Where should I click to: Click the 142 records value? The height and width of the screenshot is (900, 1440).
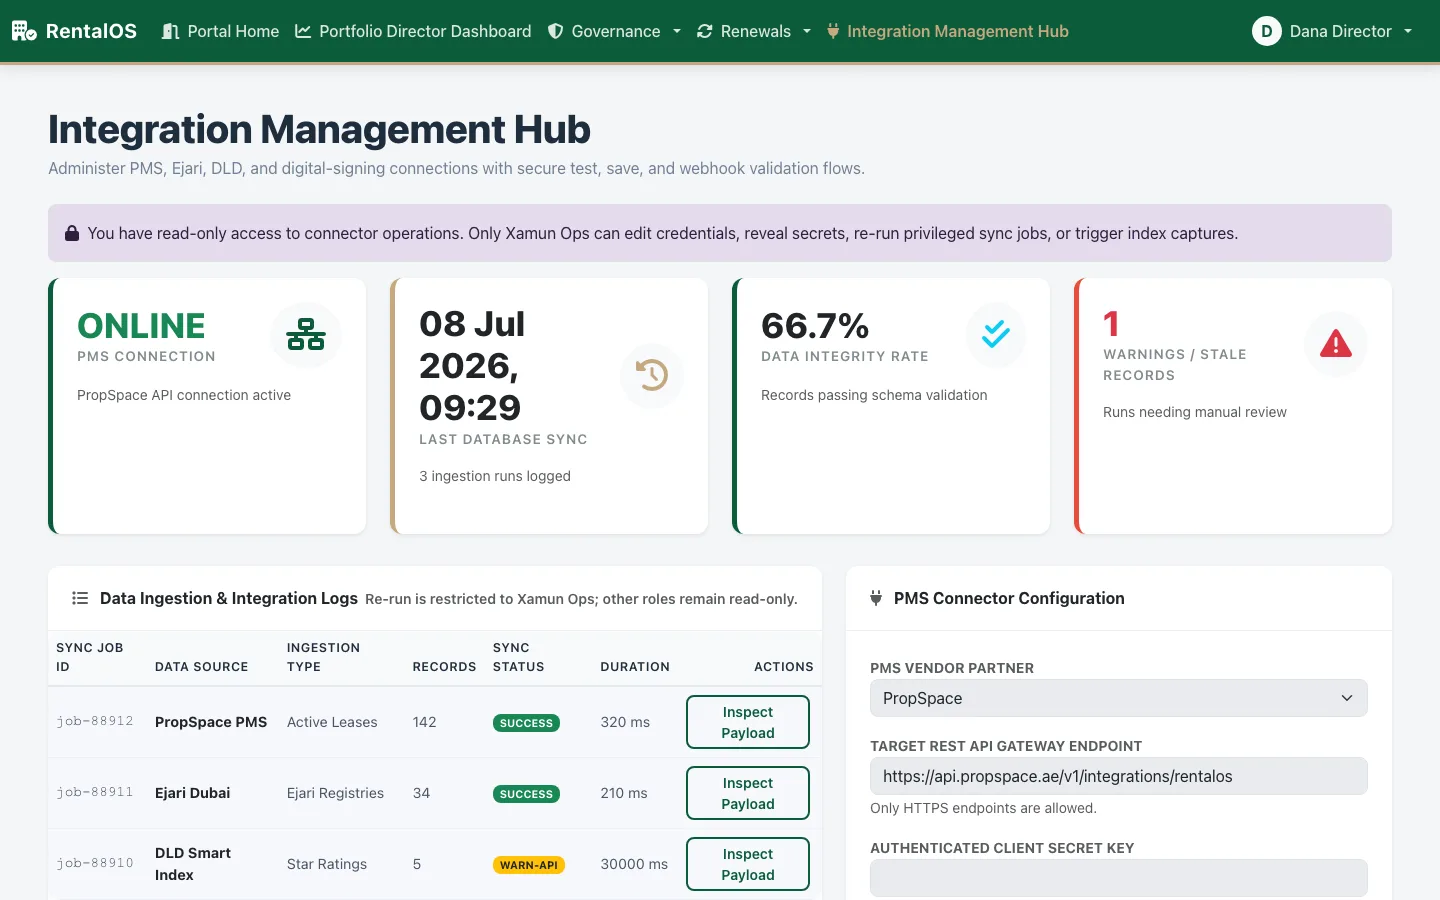pos(424,722)
